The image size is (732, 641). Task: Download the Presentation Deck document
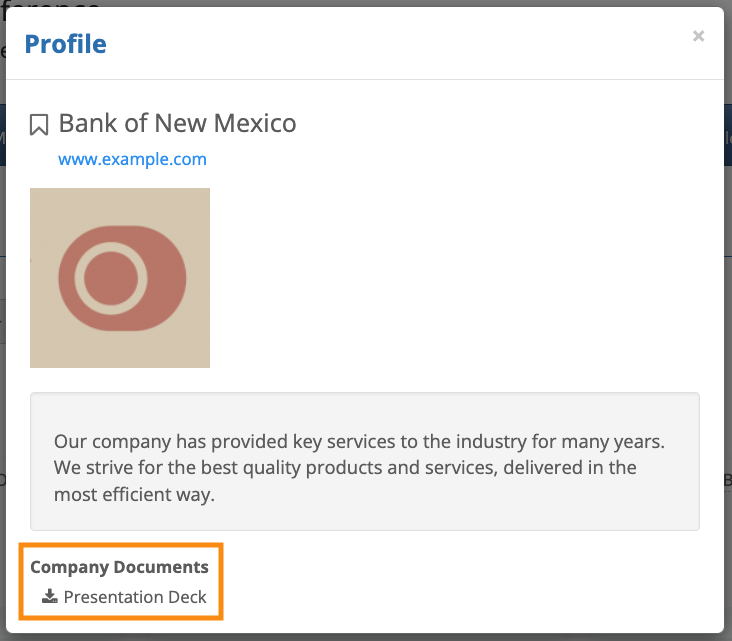(x=135, y=598)
